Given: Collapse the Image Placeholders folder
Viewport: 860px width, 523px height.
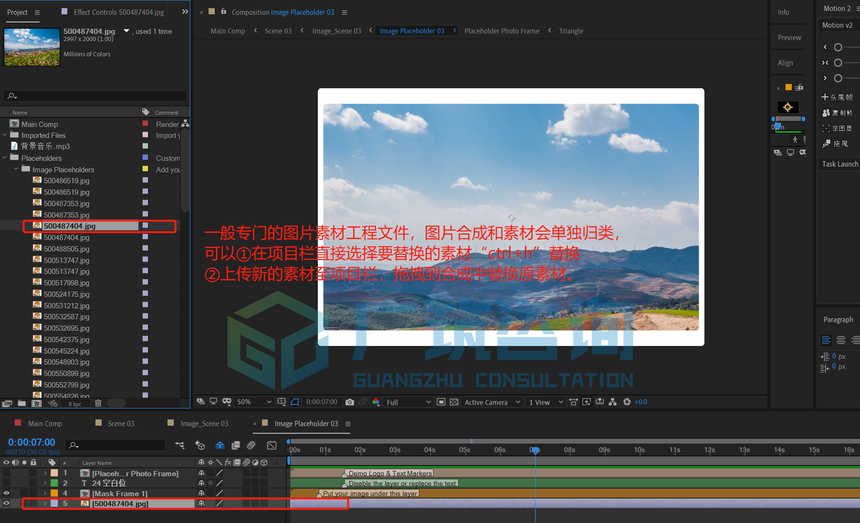Looking at the screenshot, I should click(x=16, y=169).
